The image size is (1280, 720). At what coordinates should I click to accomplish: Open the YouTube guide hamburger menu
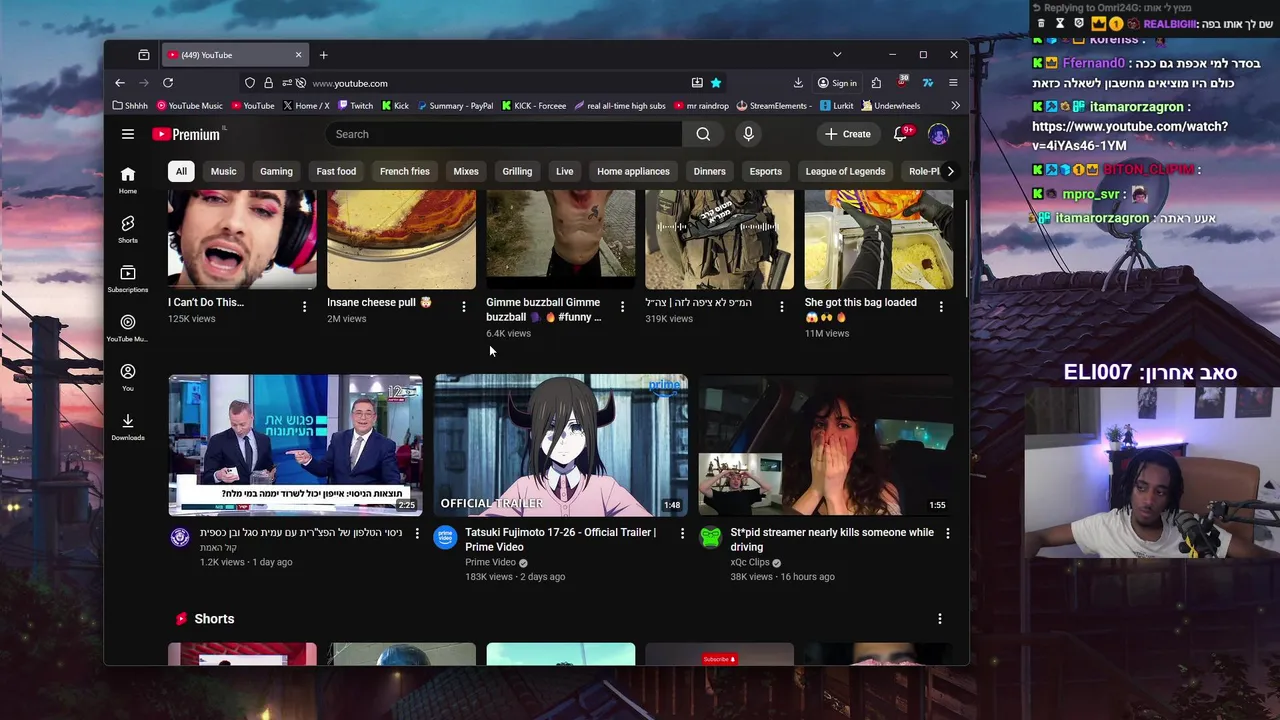pos(128,134)
